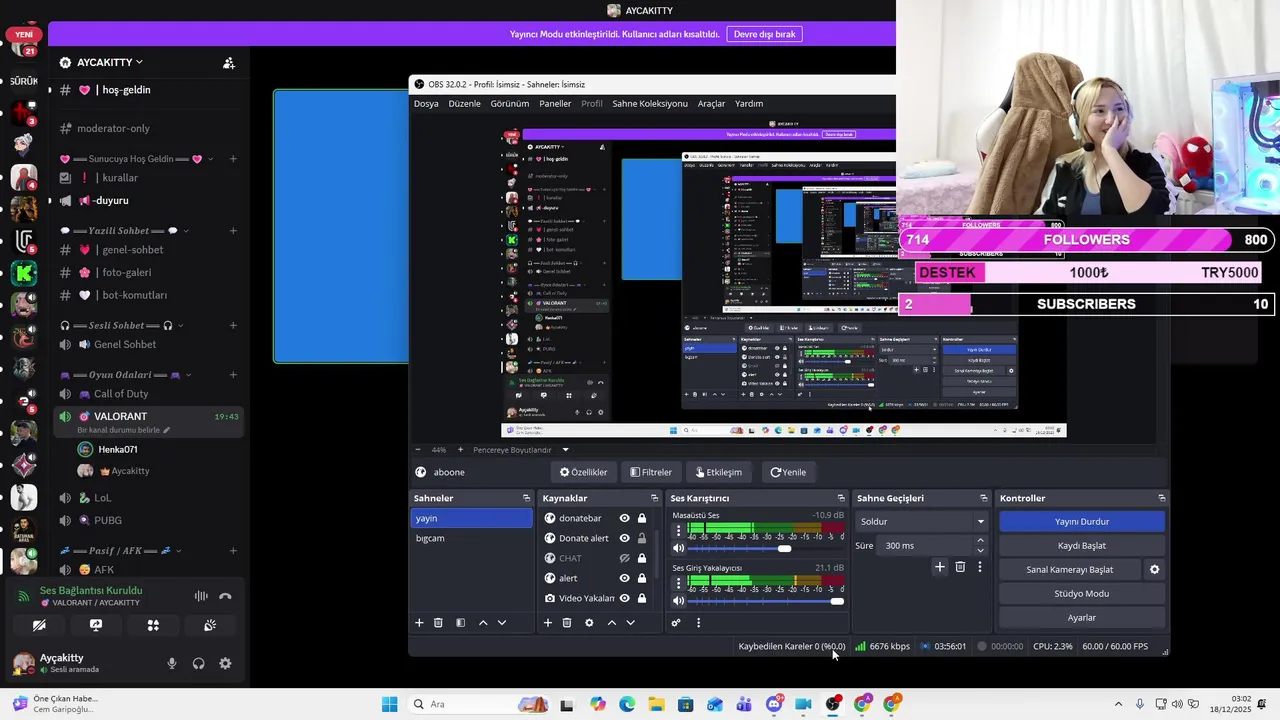Open Discord activities button in voice panel

[x=153, y=625]
